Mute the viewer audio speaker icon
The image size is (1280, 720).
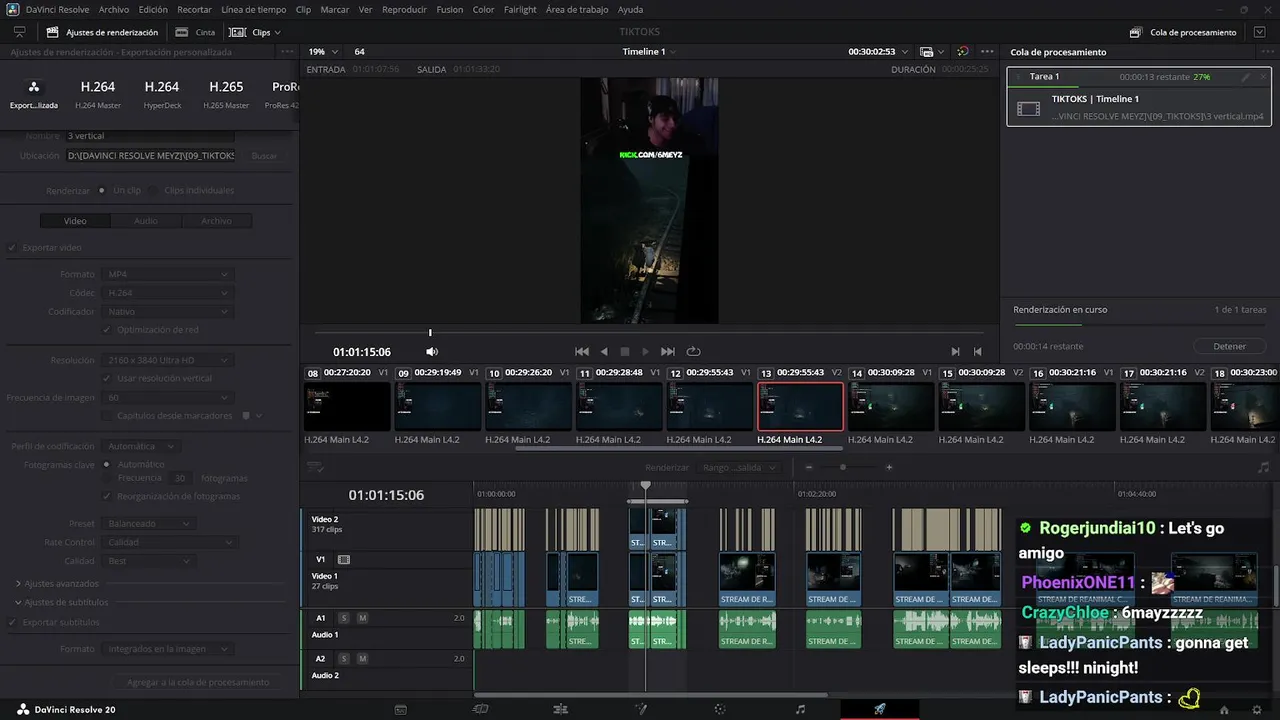point(432,352)
